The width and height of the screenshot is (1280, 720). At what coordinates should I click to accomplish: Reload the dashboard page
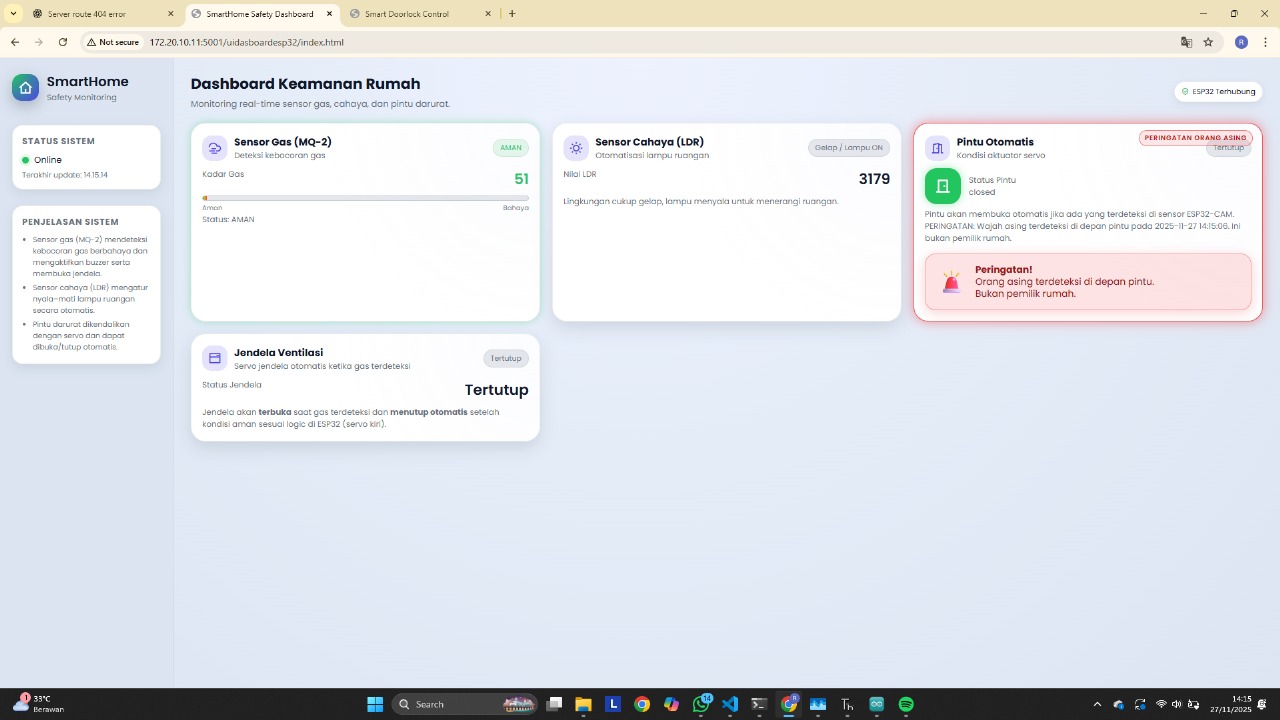(63, 42)
